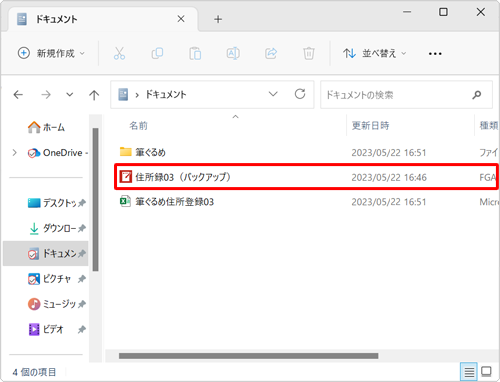Screen dimensions: 500x382
Task: Click the FGA type cell
Action: [488, 177]
